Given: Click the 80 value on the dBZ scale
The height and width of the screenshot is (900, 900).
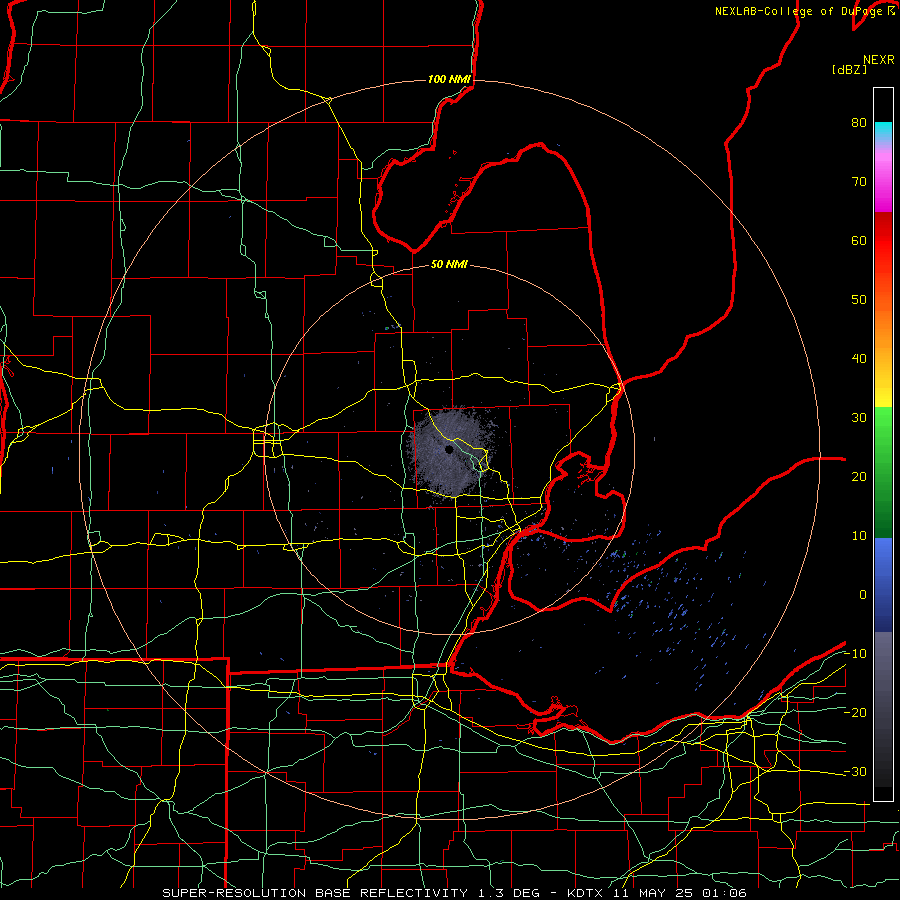Looking at the screenshot, I should (x=859, y=122).
